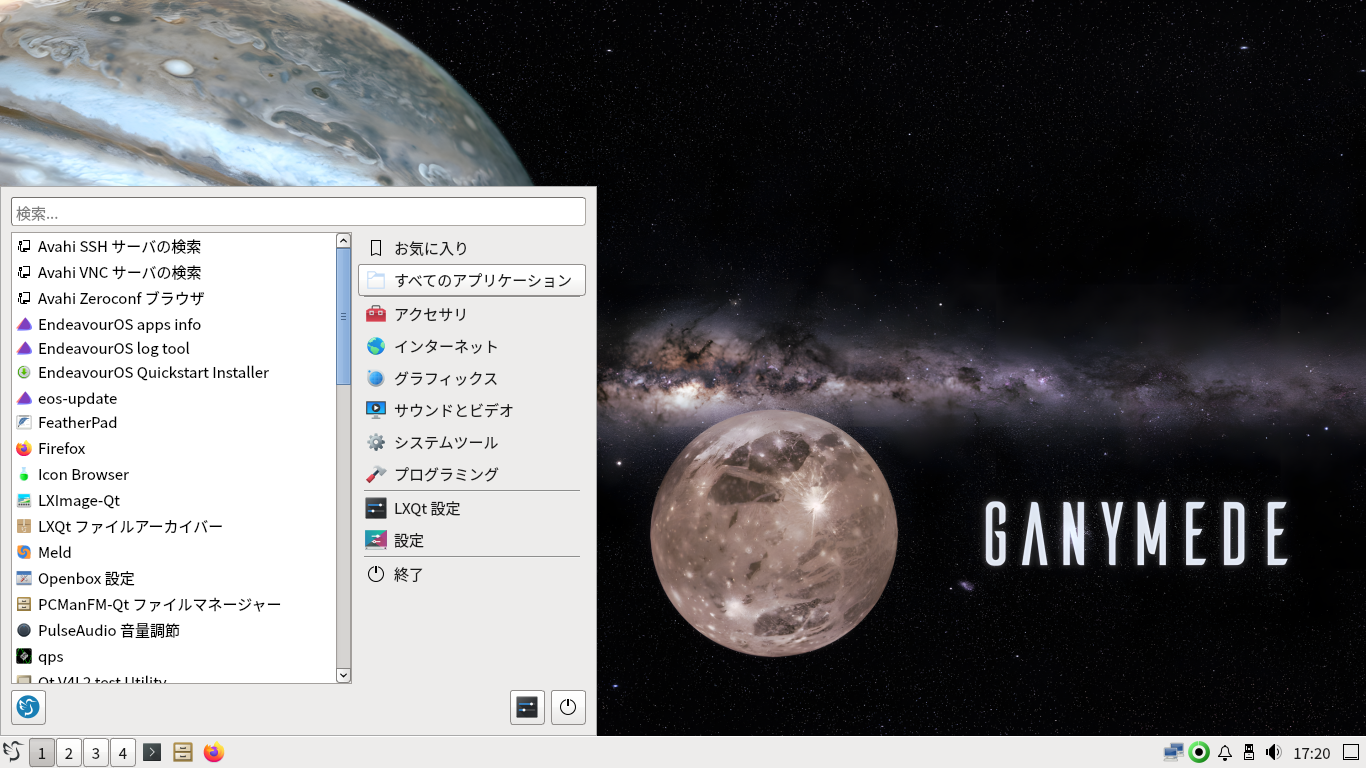
Task: Launch qps process manager
Action: pyautogui.click(x=175, y=657)
